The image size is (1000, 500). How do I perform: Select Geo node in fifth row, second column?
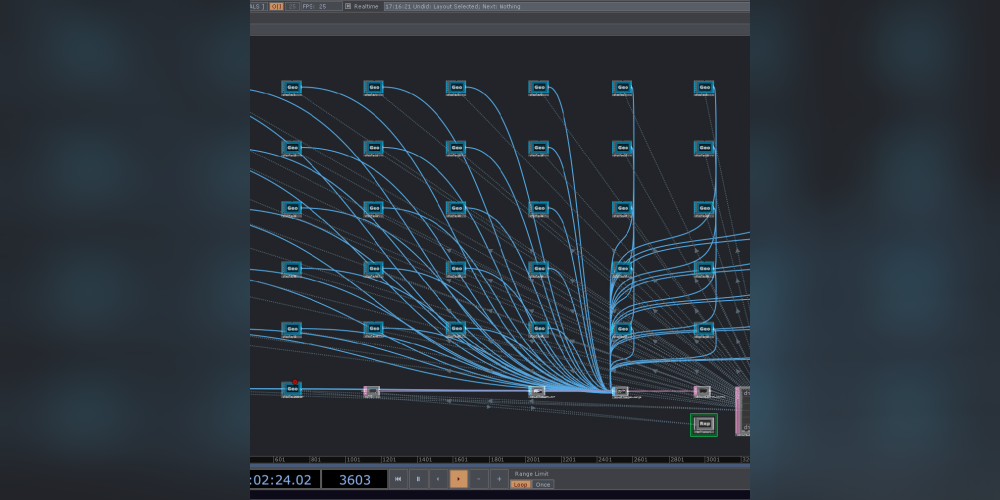click(374, 329)
